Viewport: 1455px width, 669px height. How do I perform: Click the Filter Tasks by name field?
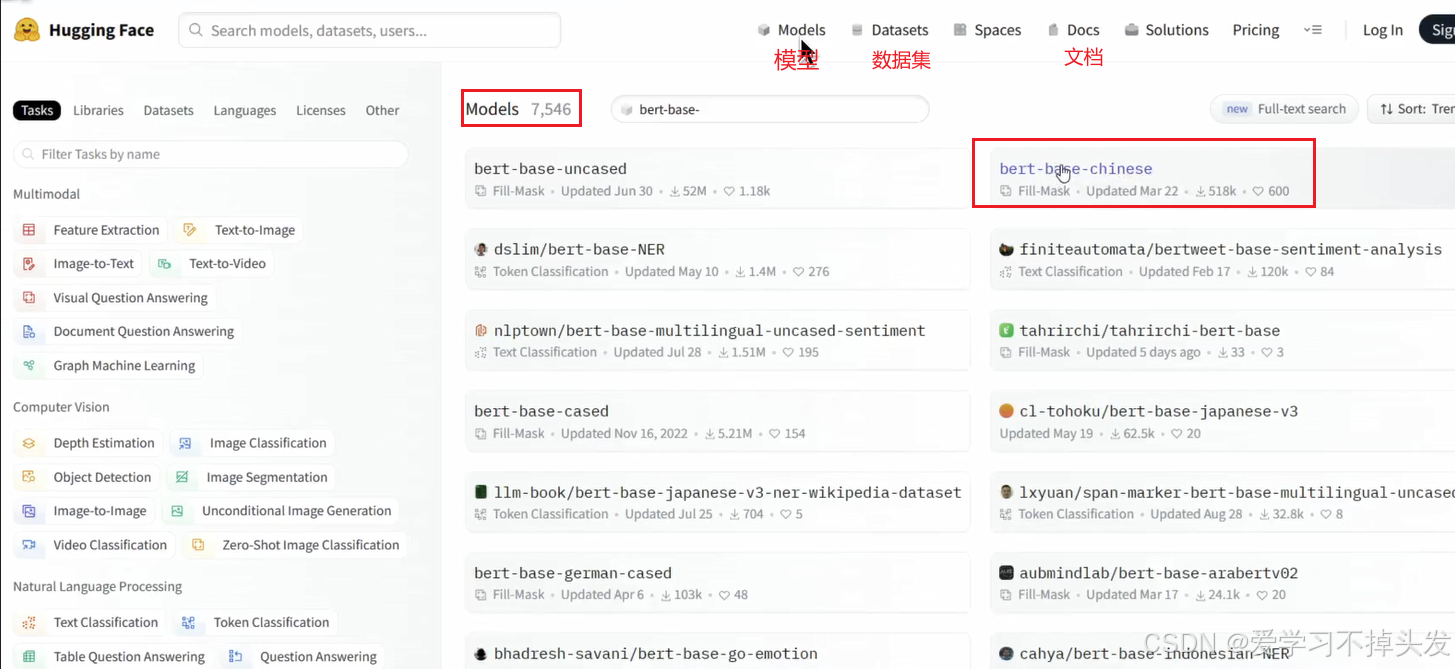pos(210,154)
